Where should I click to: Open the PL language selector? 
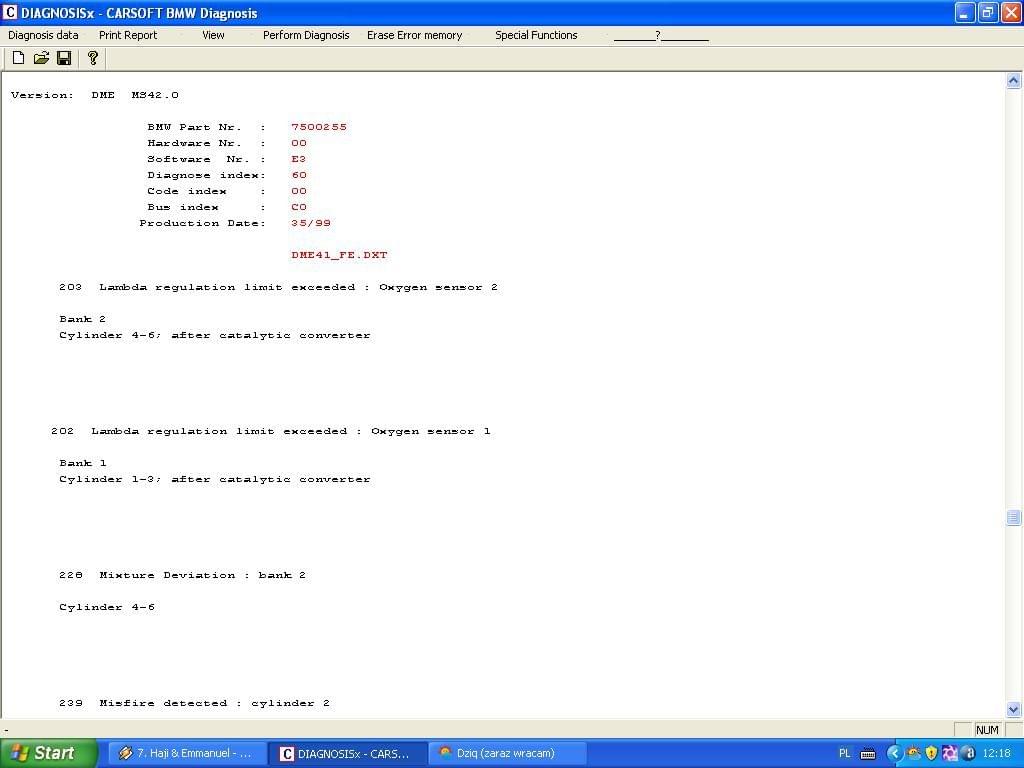pos(844,753)
